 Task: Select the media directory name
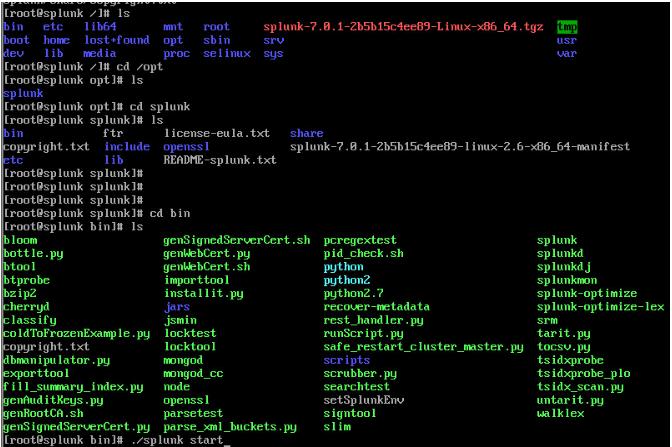(x=100, y=54)
